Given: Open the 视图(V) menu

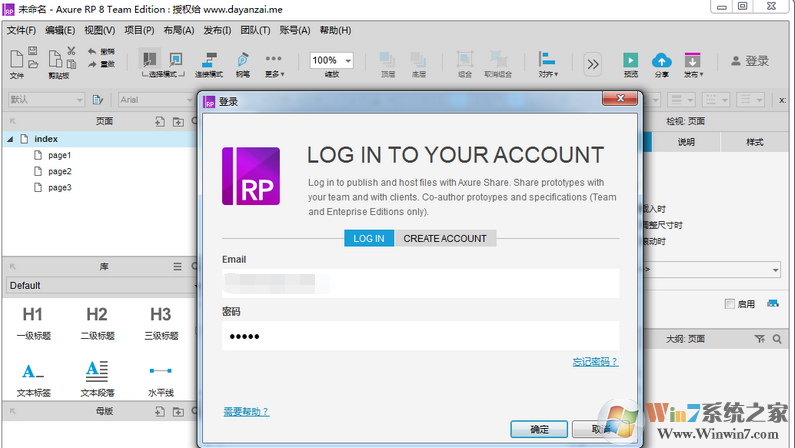Looking at the screenshot, I should (x=99, y=30).
